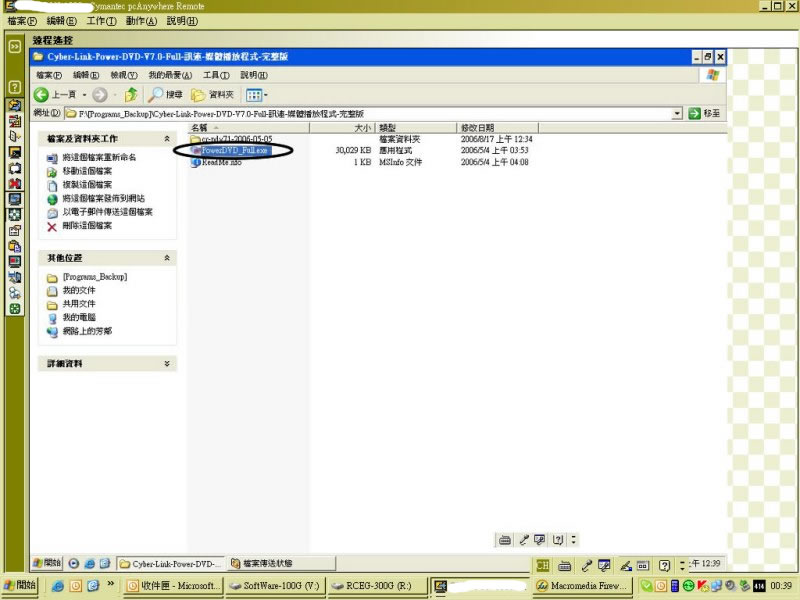The width and height of the screenshot is (800, 600).
Task: Open the pcAnywhere 編輯 menu
Action: click(x=61, y=21)
